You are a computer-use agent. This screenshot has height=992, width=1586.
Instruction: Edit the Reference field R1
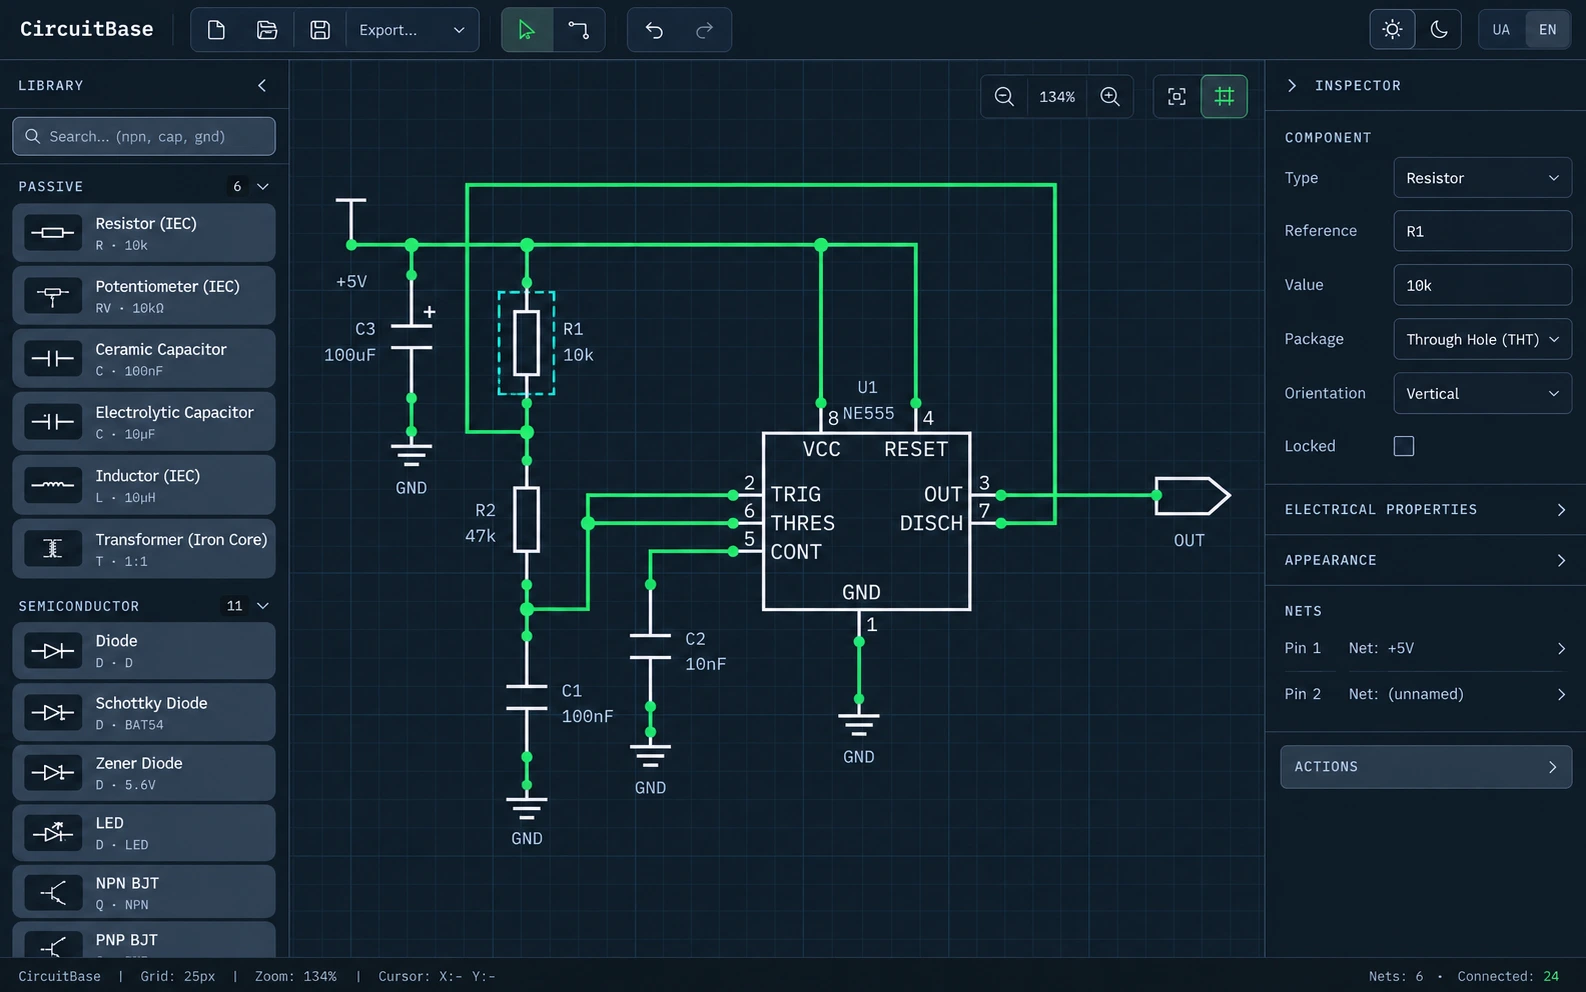click(x=1482, y=231)
